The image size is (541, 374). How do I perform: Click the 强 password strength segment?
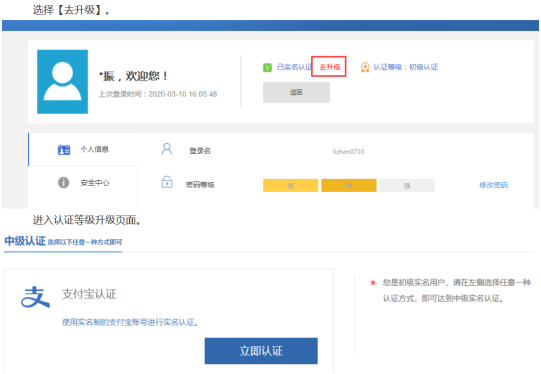click(x=407, y=186)
